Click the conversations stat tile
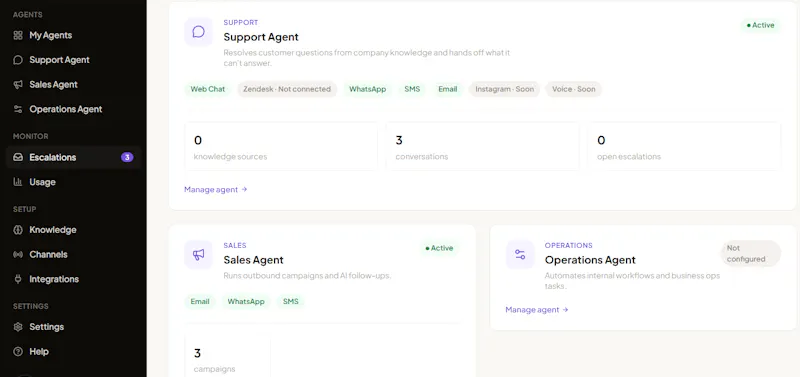This screenshot has width=800, height=377. pyautogui.click(x=483, y=146)
